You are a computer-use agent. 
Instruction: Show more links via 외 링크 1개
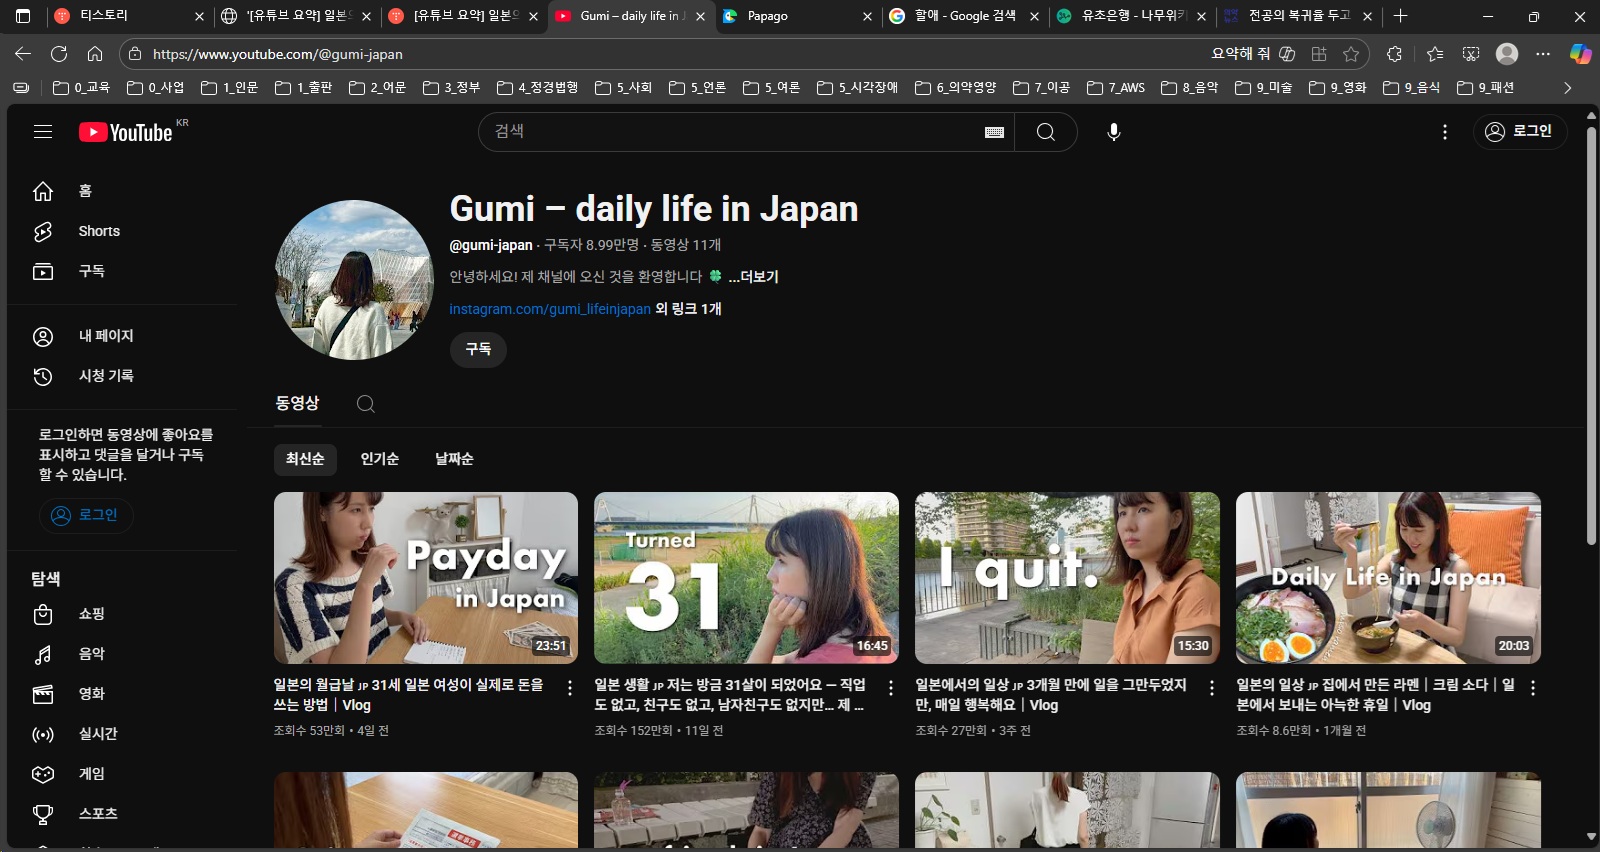tap(688, 309)
